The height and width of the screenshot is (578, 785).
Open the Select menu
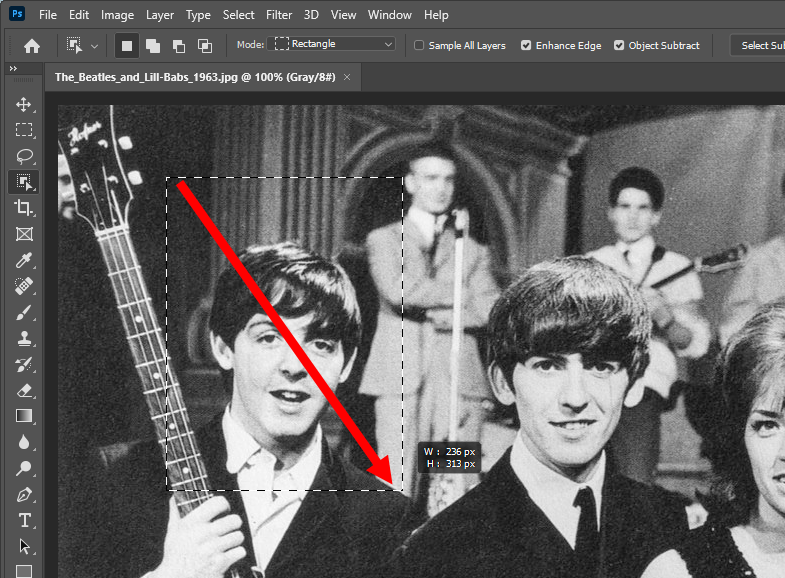[x=238, y=15]
